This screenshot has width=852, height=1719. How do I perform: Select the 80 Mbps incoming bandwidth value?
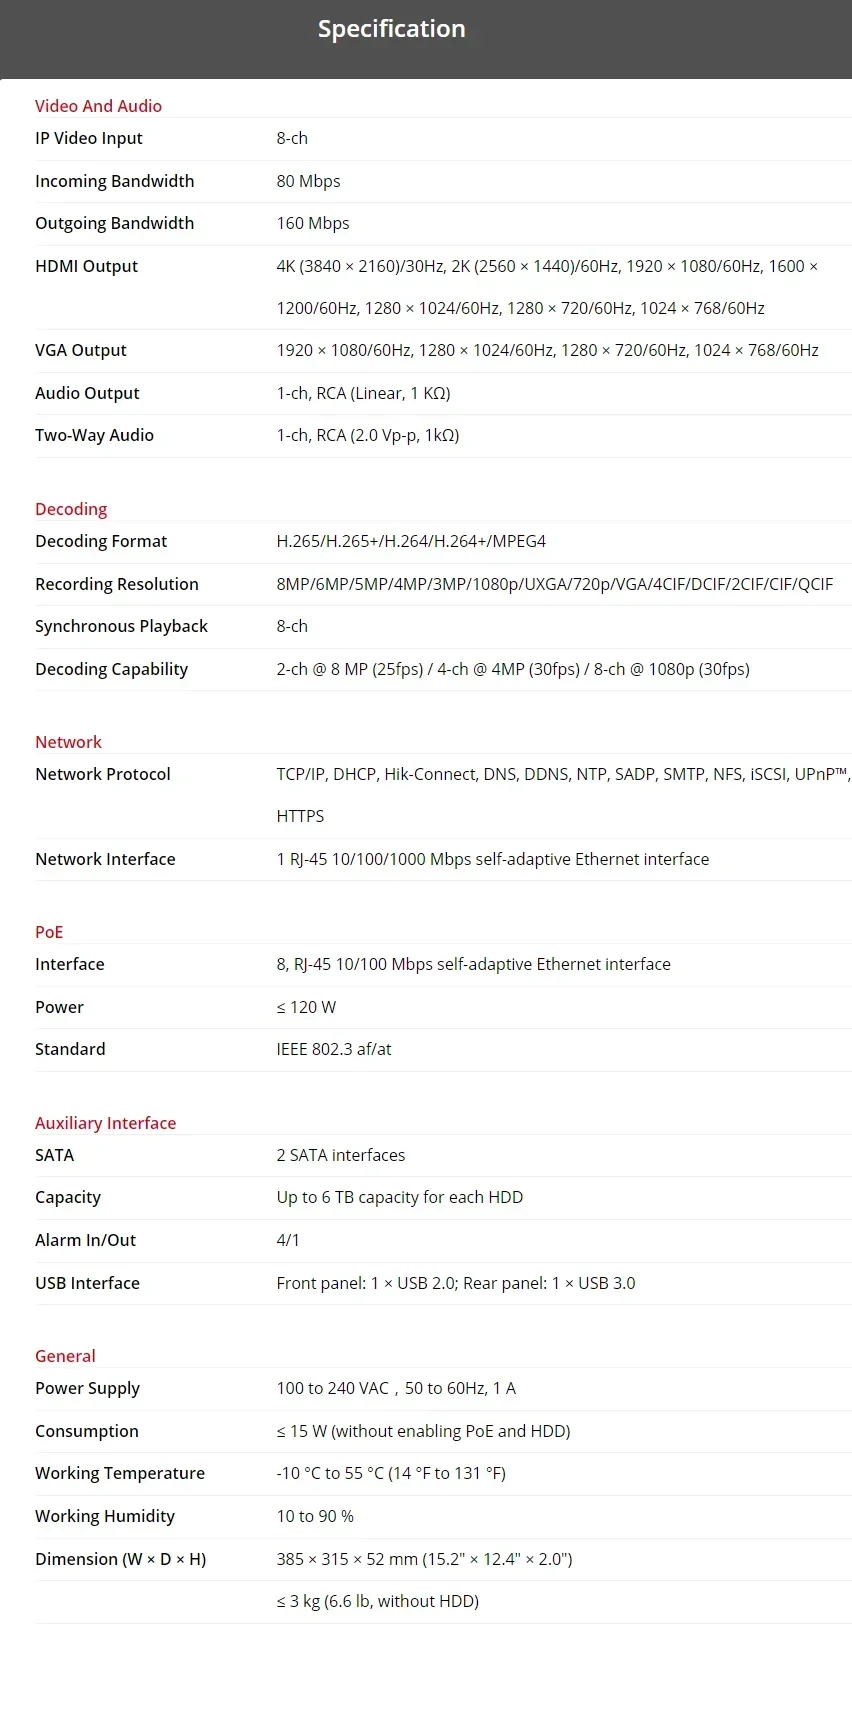pos(308,181)
